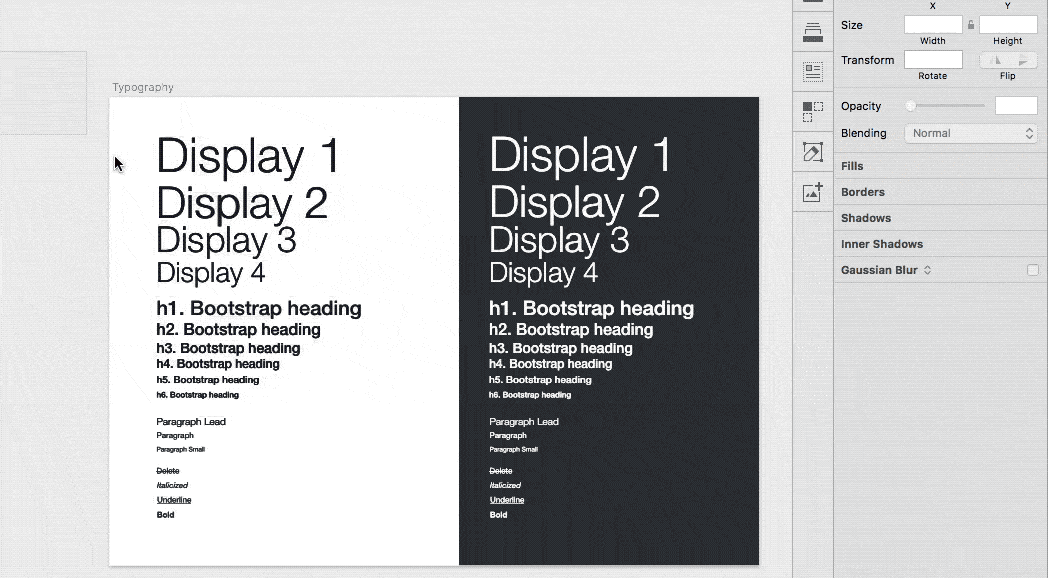
Task: Select Underline text on dark panel
Action: tap(507, 500)
